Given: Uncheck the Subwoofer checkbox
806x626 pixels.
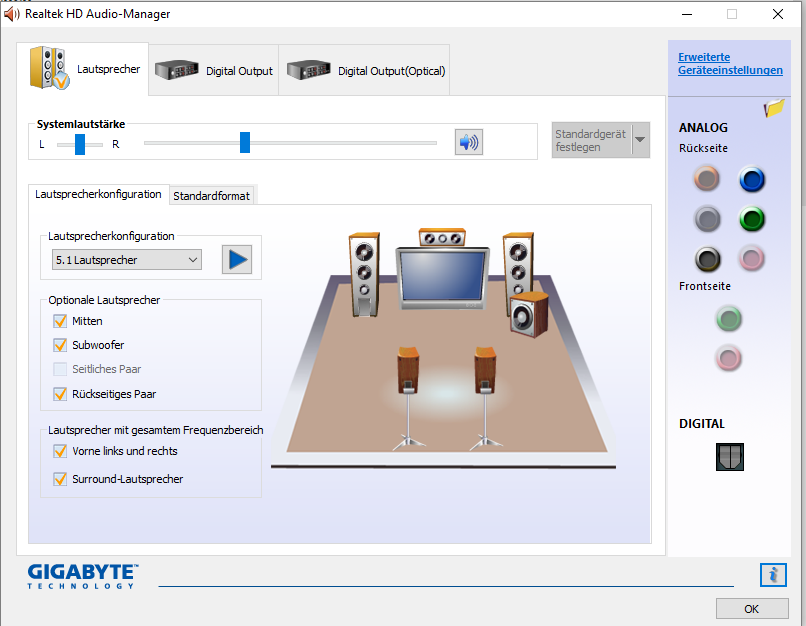Looking at the screenshot, I should 60,345.
